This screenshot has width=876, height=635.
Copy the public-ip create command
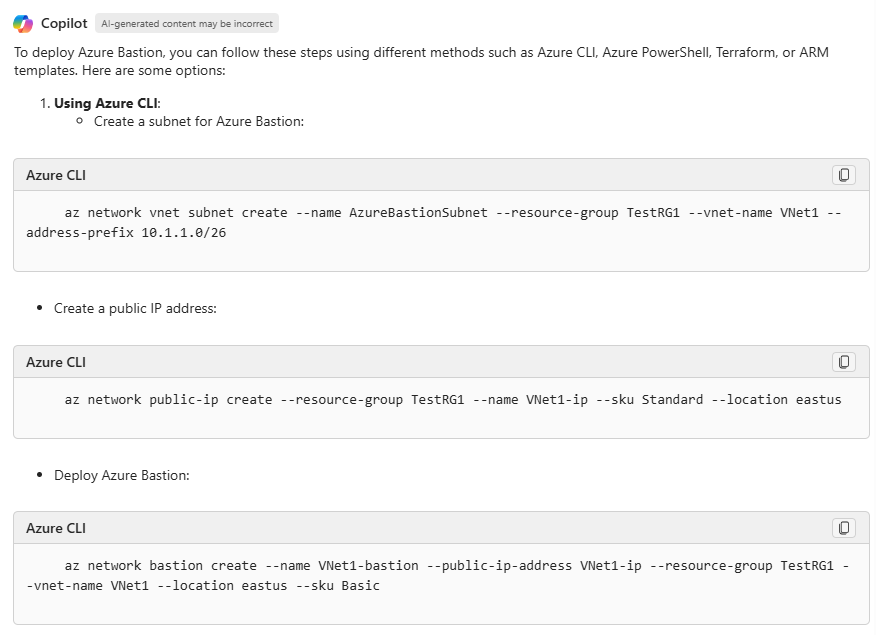[x=844, y=362]
